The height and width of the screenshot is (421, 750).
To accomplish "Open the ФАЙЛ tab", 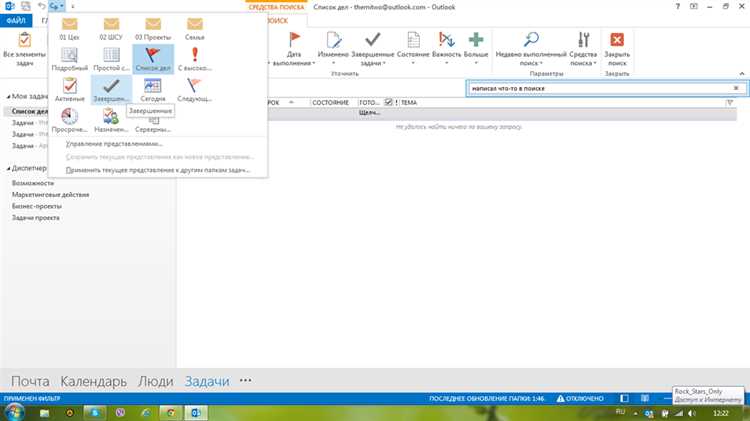I will [16, 21].
